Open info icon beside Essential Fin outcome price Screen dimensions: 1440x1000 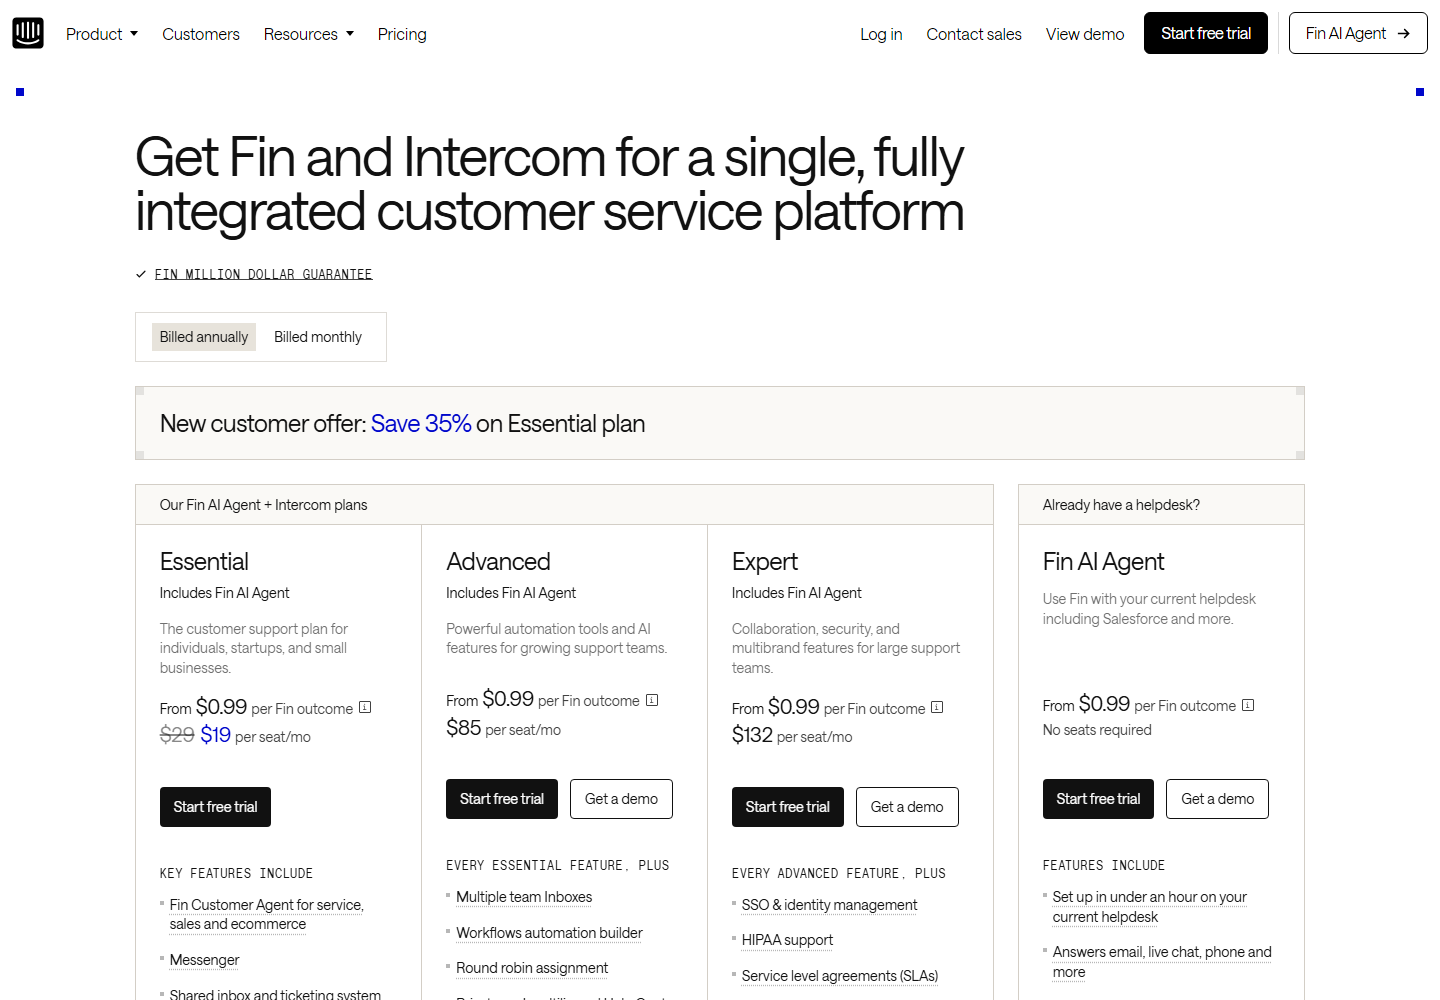click(365, 708)
